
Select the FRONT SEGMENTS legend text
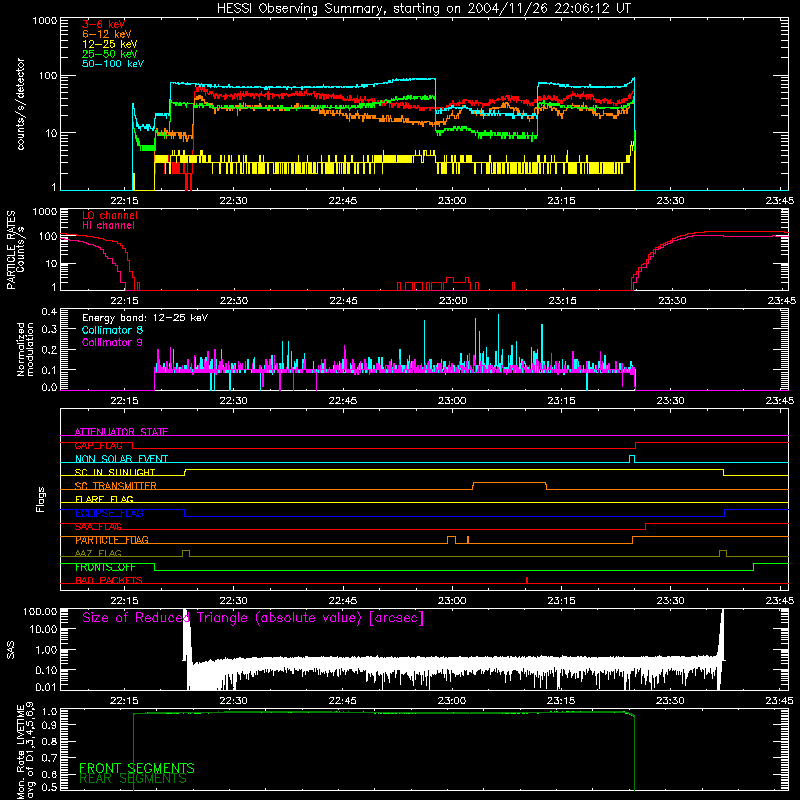(x=137, y=768)
